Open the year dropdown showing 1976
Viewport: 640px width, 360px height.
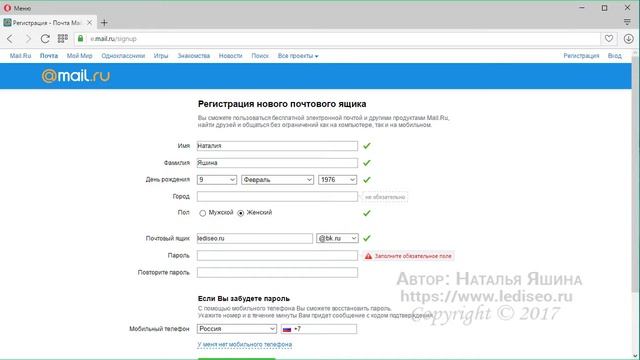tap(338, 180)
